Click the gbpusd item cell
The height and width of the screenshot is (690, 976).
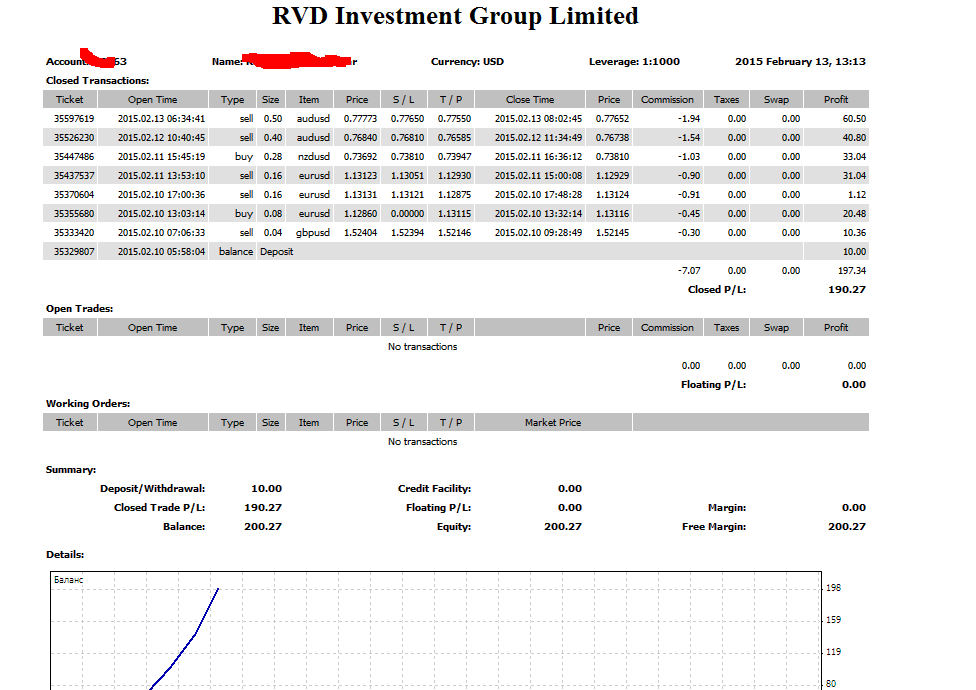(313, 232)
